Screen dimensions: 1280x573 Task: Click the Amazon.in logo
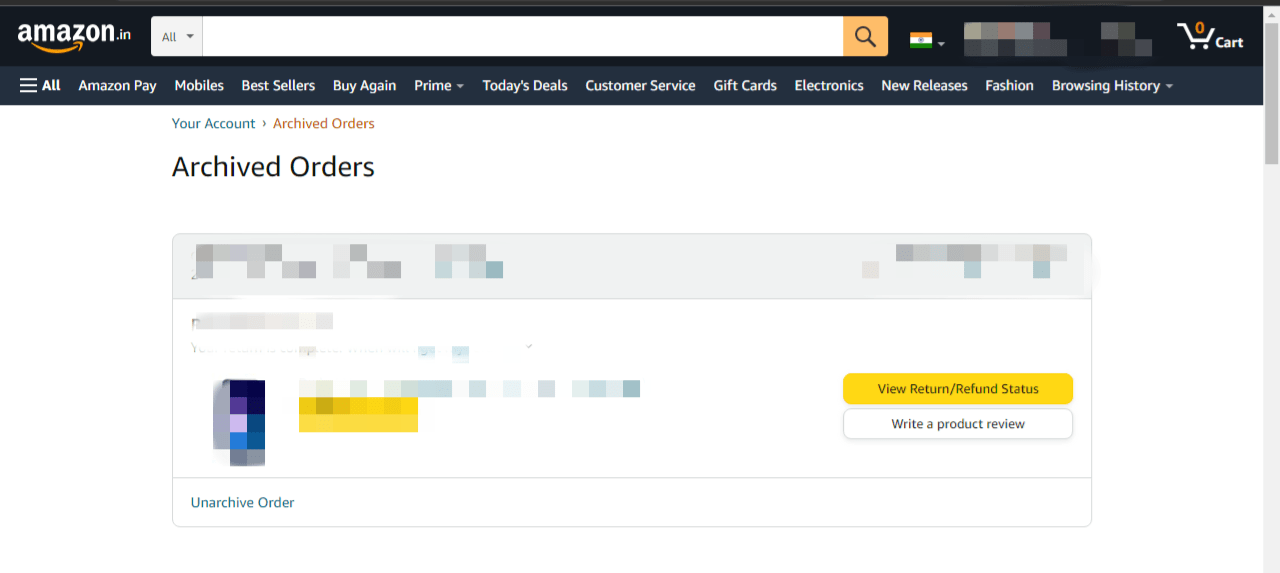point(74,36)
